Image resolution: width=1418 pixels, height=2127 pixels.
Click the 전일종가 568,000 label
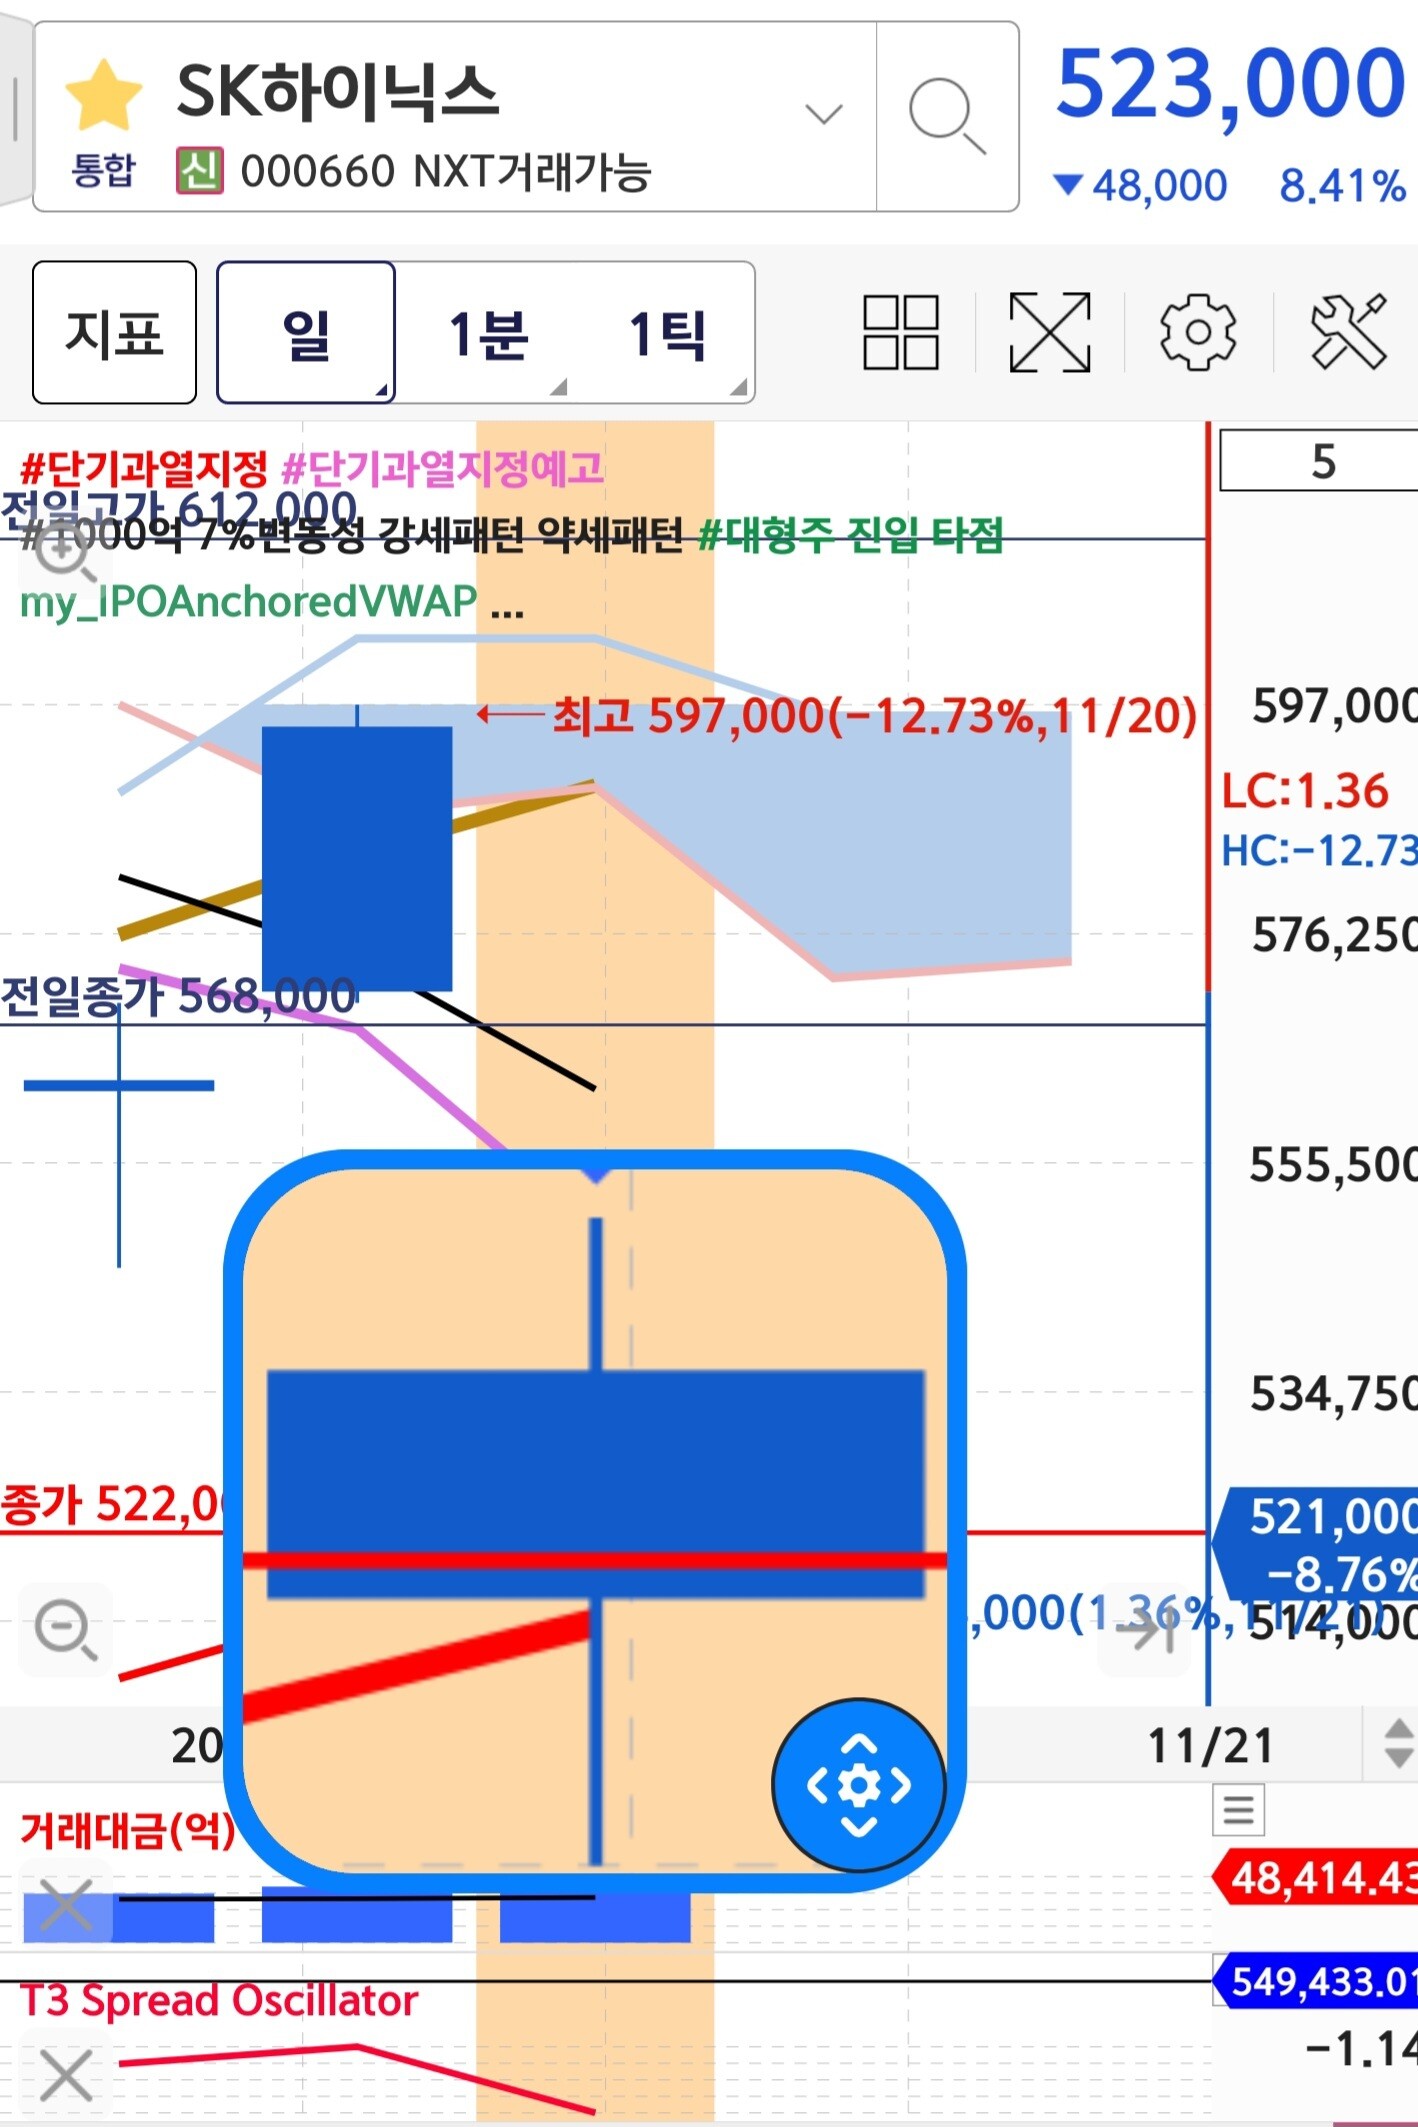178,996
